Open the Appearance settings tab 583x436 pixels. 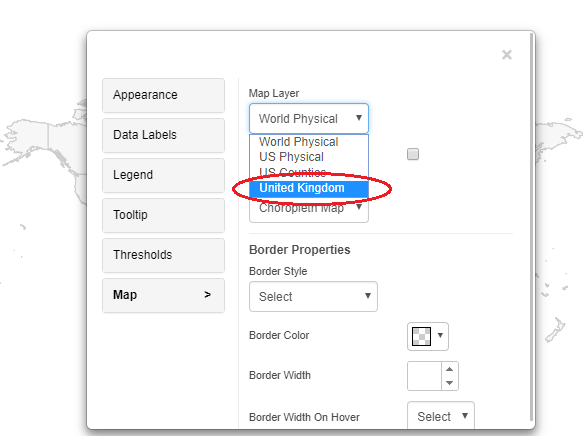coord(163,95)
